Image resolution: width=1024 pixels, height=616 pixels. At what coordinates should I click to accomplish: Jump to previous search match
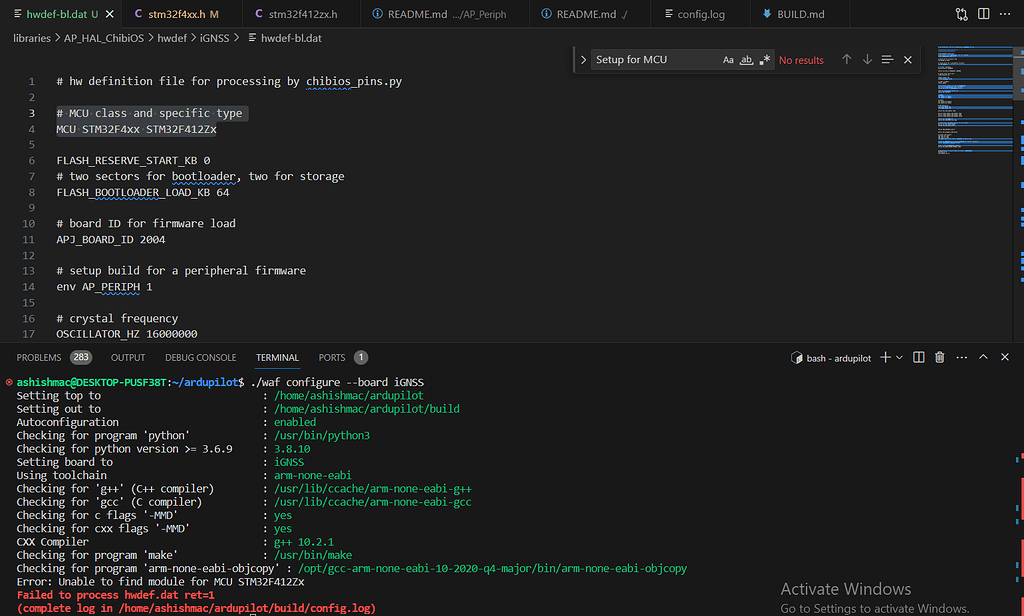(845, 60)
